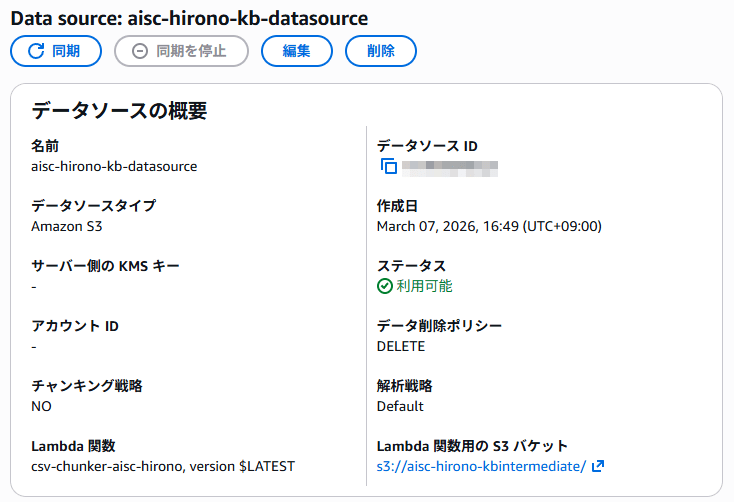Copy the data source ID with the copy icon
Image resolution: width=734 pixels, height=502 pixels.
point(389,167)
